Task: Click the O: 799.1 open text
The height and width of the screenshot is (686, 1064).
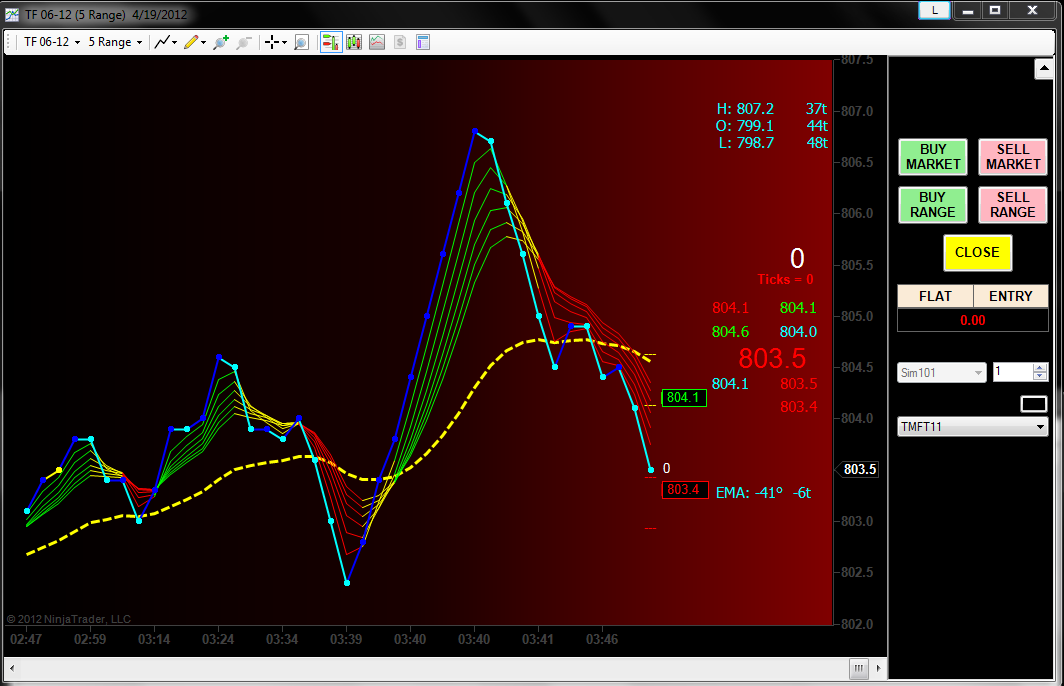Action: point(744,126)
